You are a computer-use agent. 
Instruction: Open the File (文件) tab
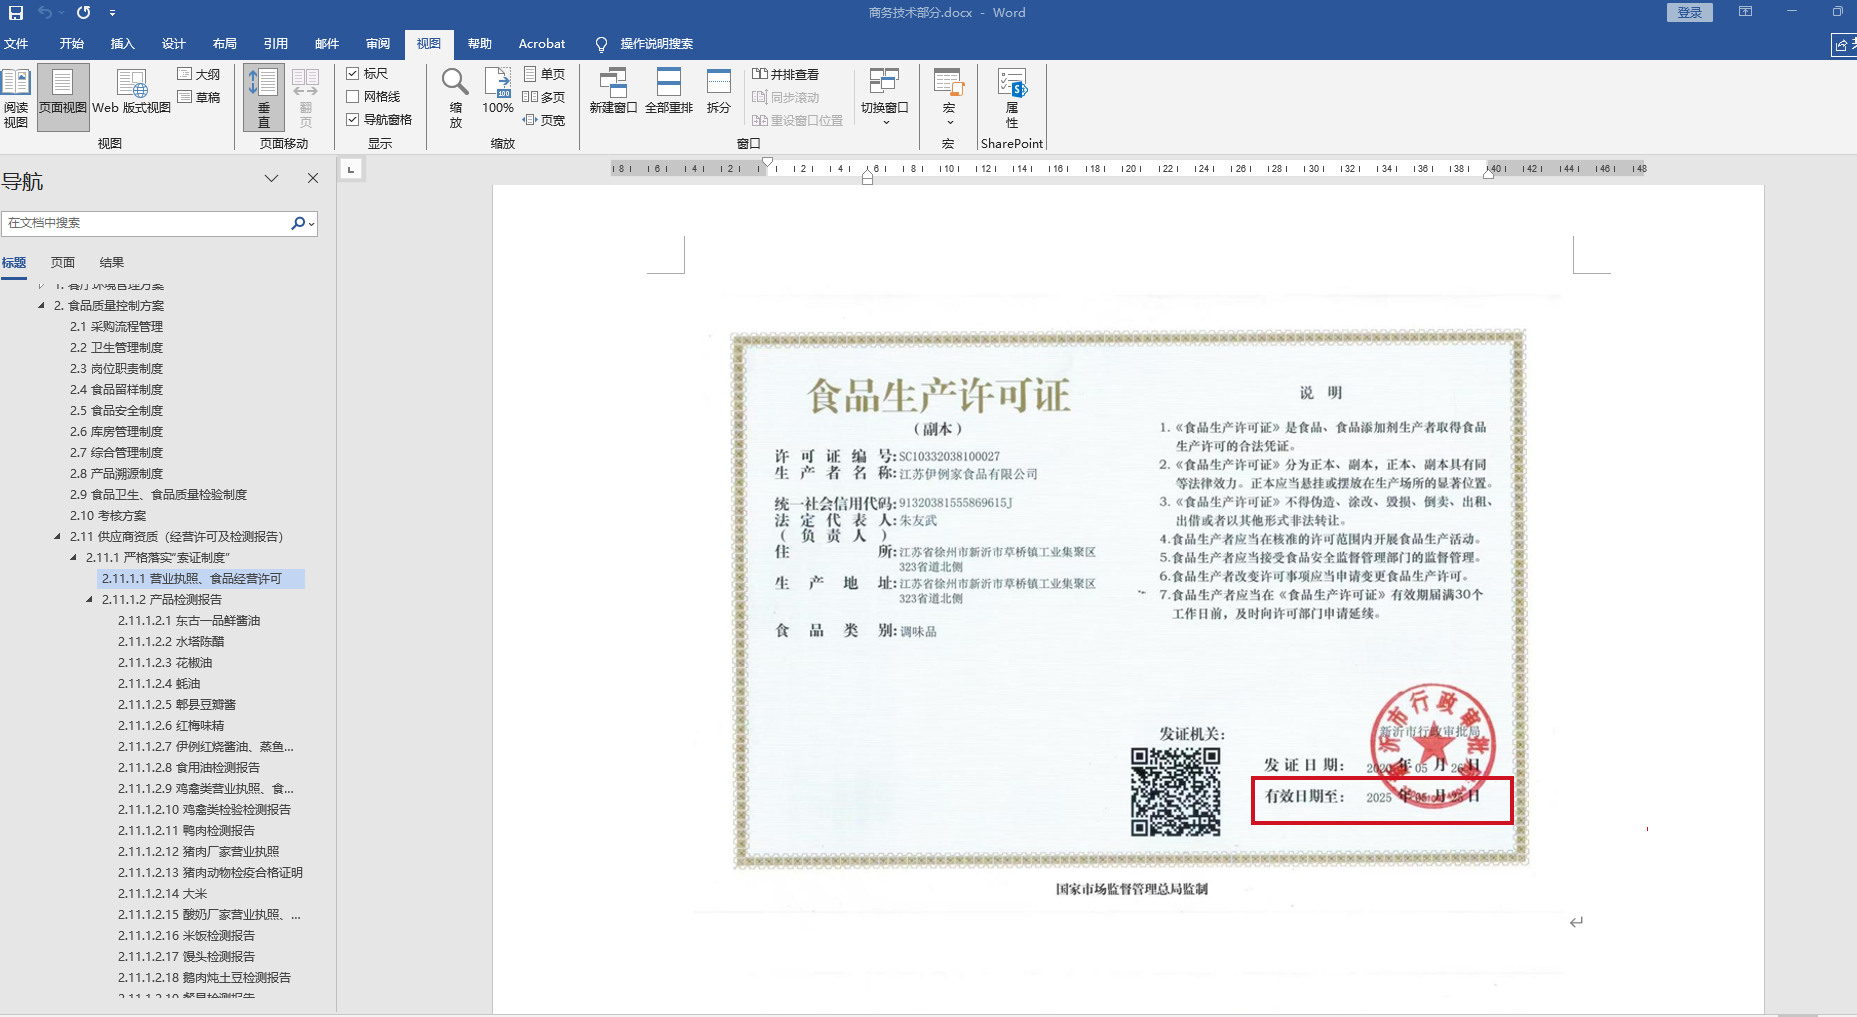(16, 44)
